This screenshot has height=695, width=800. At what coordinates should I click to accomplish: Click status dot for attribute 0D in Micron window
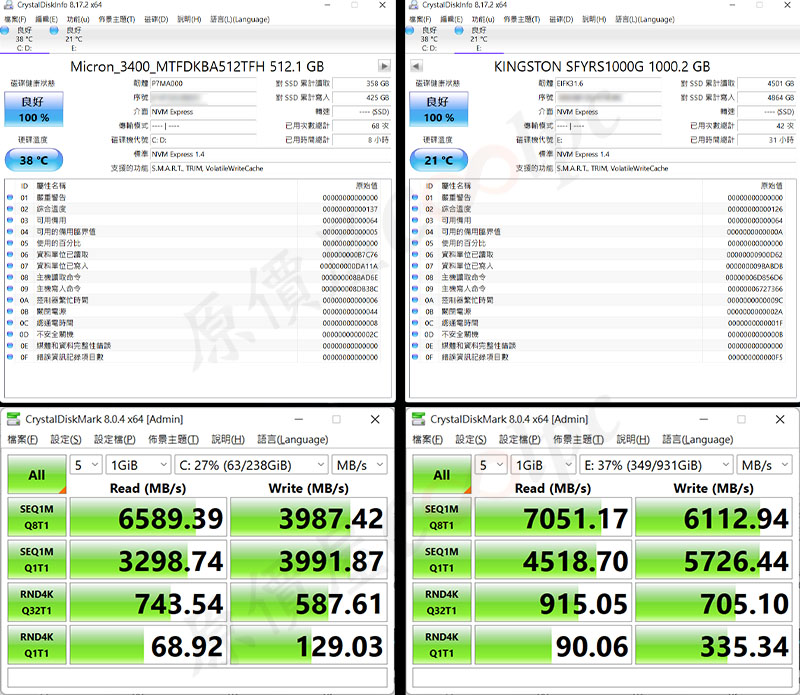[x=10, y=334]
